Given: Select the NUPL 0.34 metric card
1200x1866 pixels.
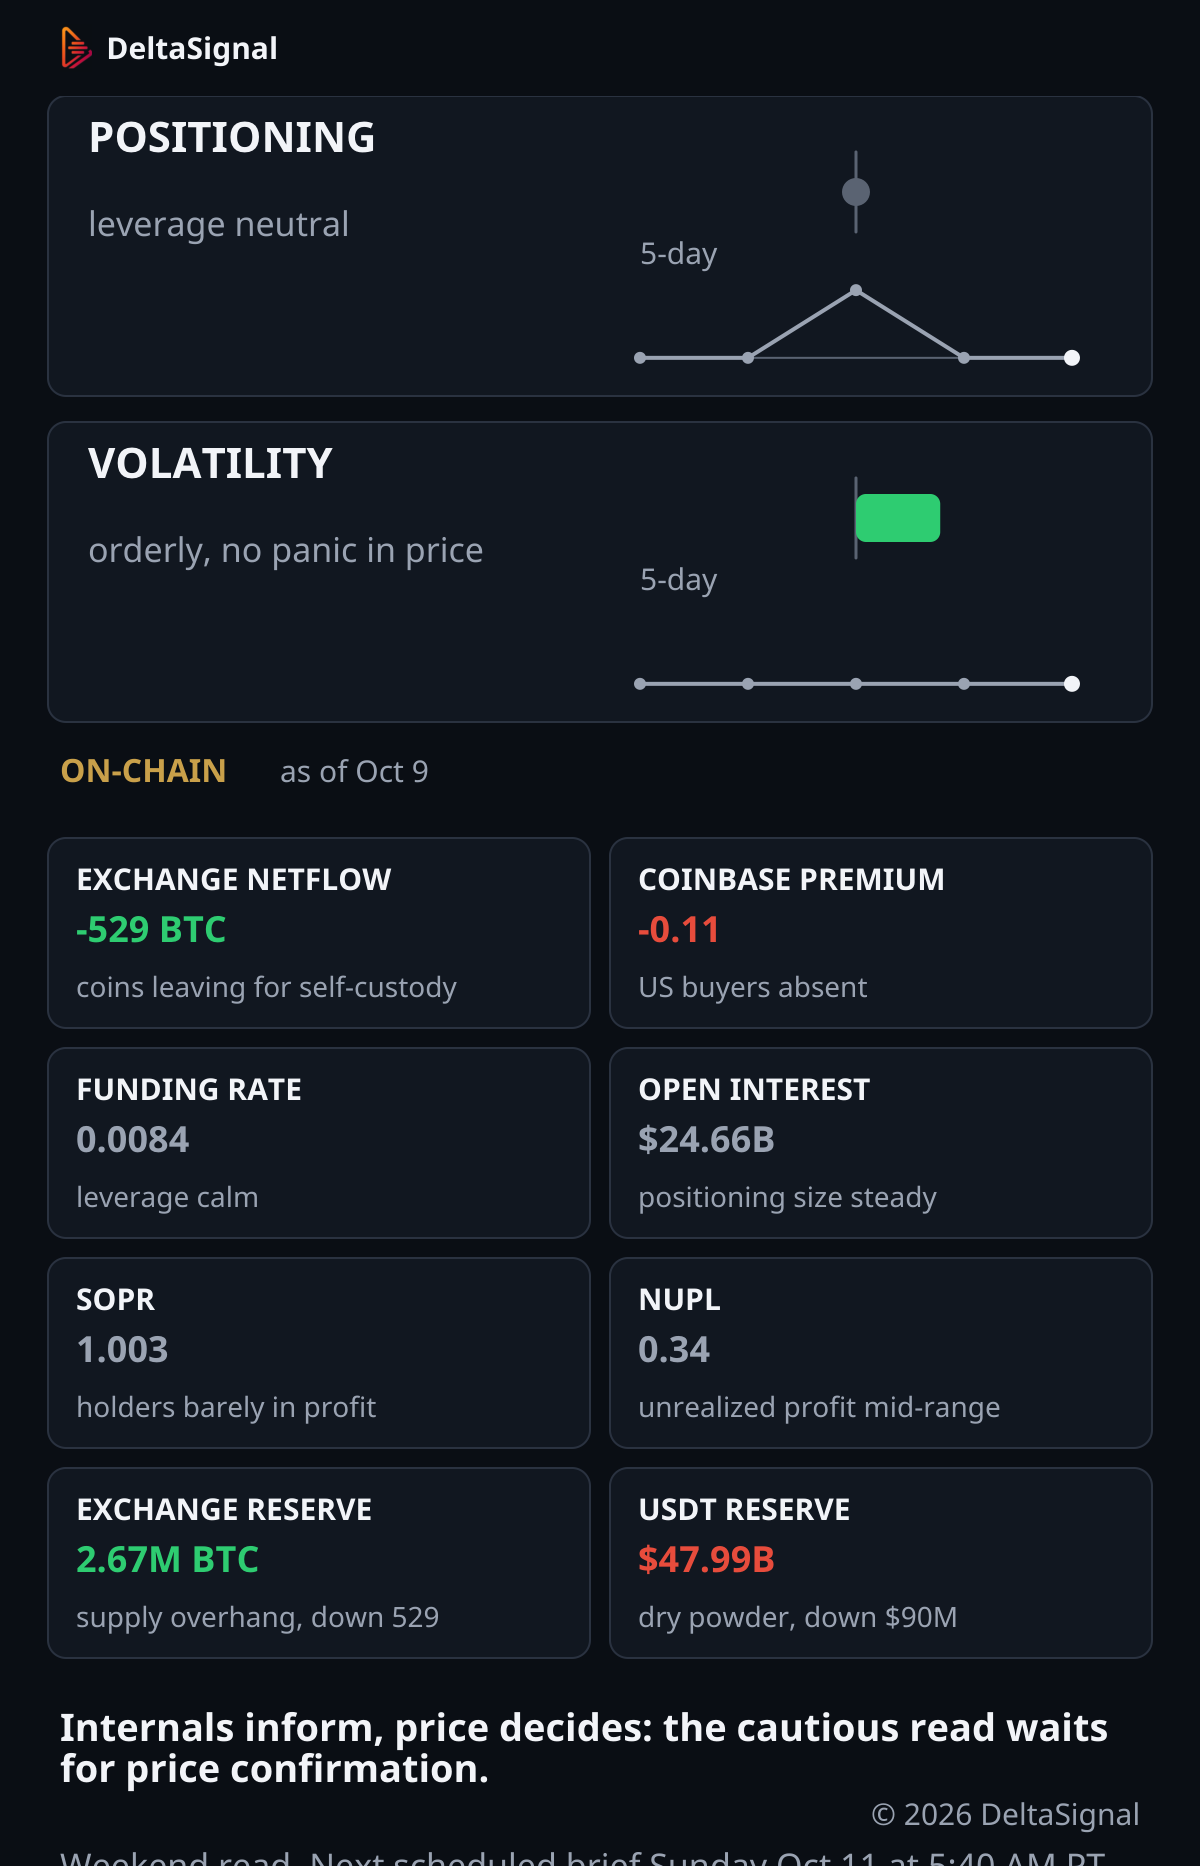Looking at the screenshot, I should coord(881,1353).
